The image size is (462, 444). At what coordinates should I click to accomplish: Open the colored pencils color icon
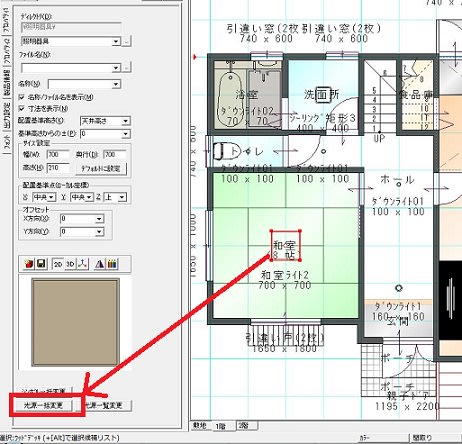click(112, 264)
